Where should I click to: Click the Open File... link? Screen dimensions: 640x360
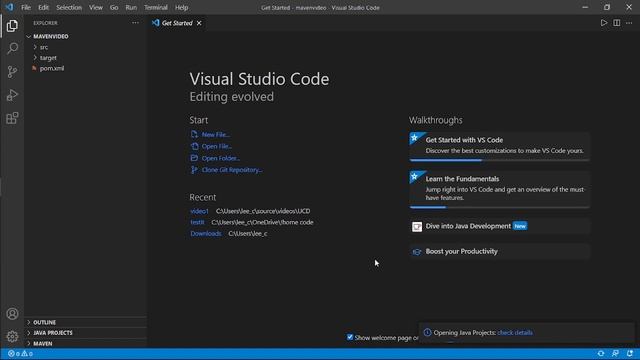tap(217, 146)
